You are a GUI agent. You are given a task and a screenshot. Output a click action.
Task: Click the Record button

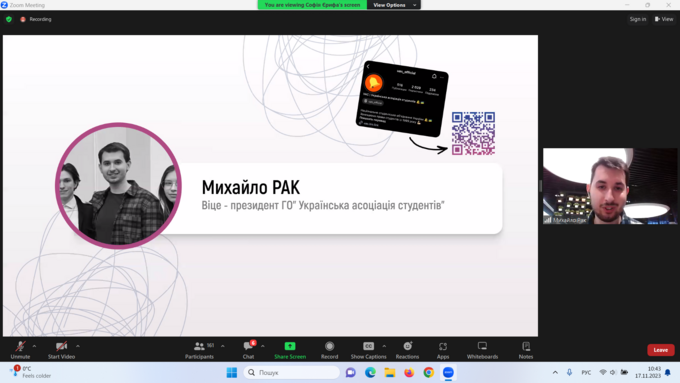(329, 350)
